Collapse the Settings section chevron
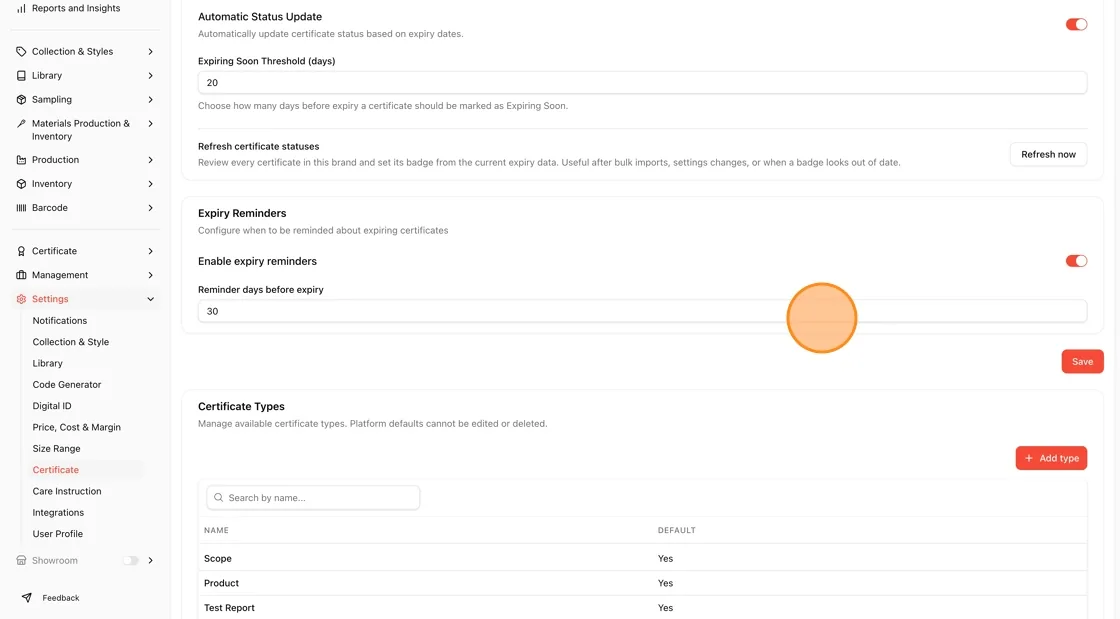Viewport: 1120px width, 619px height. [150, 299]
